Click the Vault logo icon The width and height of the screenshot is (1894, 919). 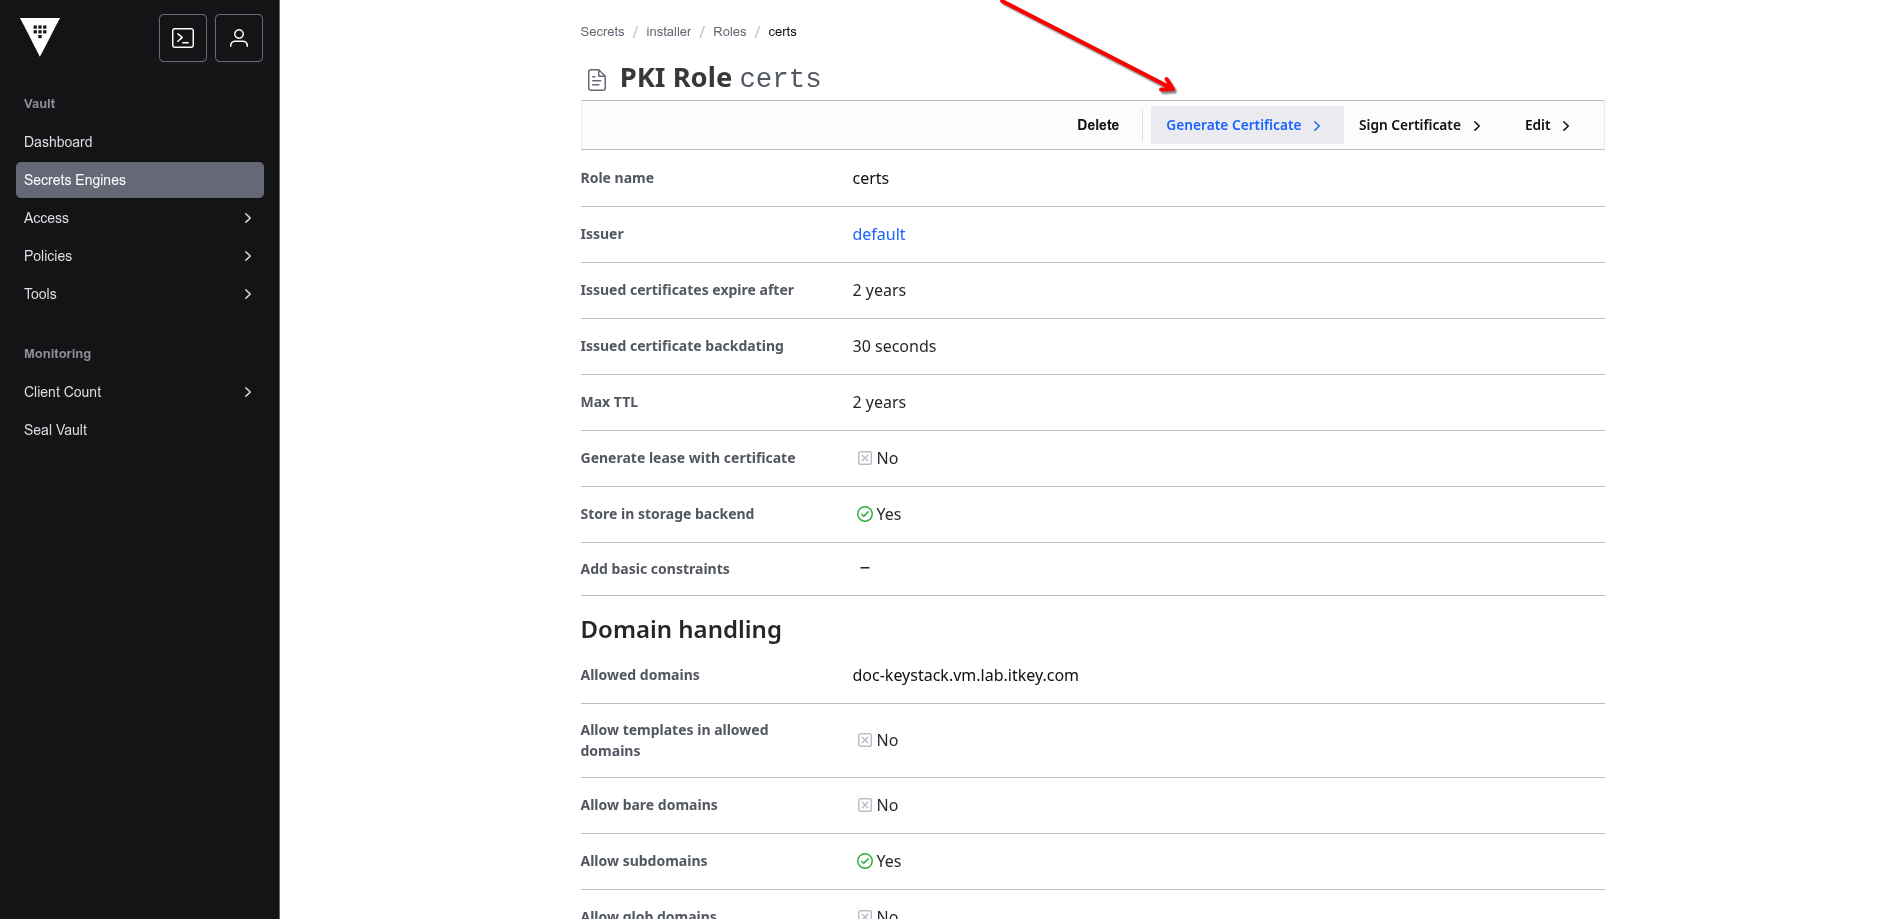40,37
